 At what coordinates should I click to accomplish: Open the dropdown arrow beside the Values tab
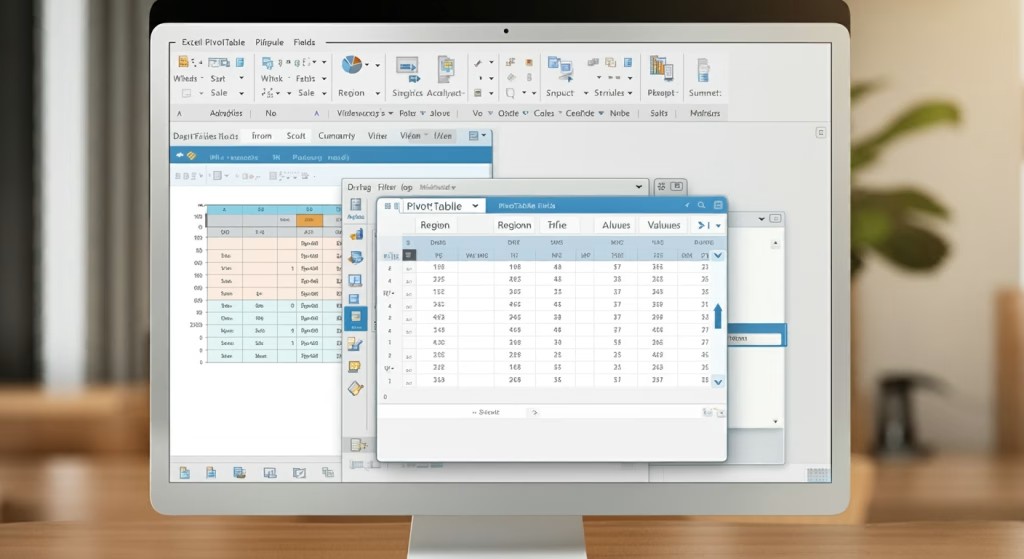tap(718, 226)
